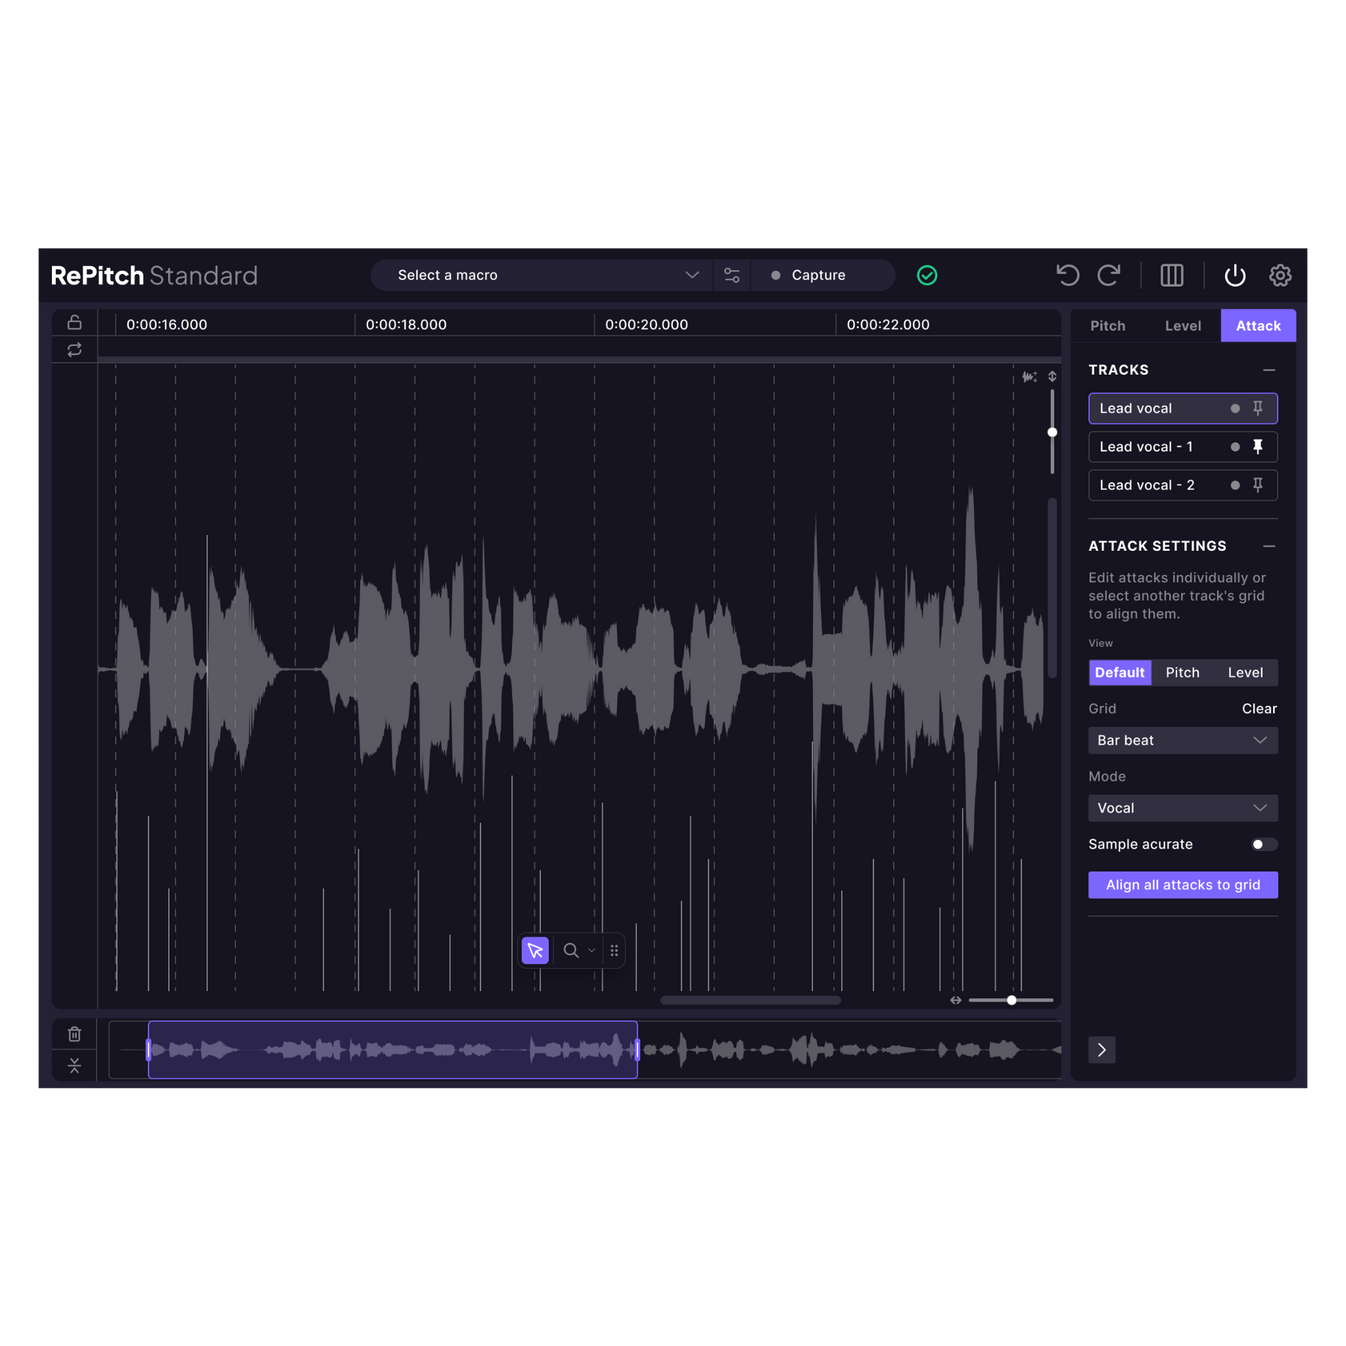
Task: Open the Select a macro dropdown
Action: pos(540,274)
